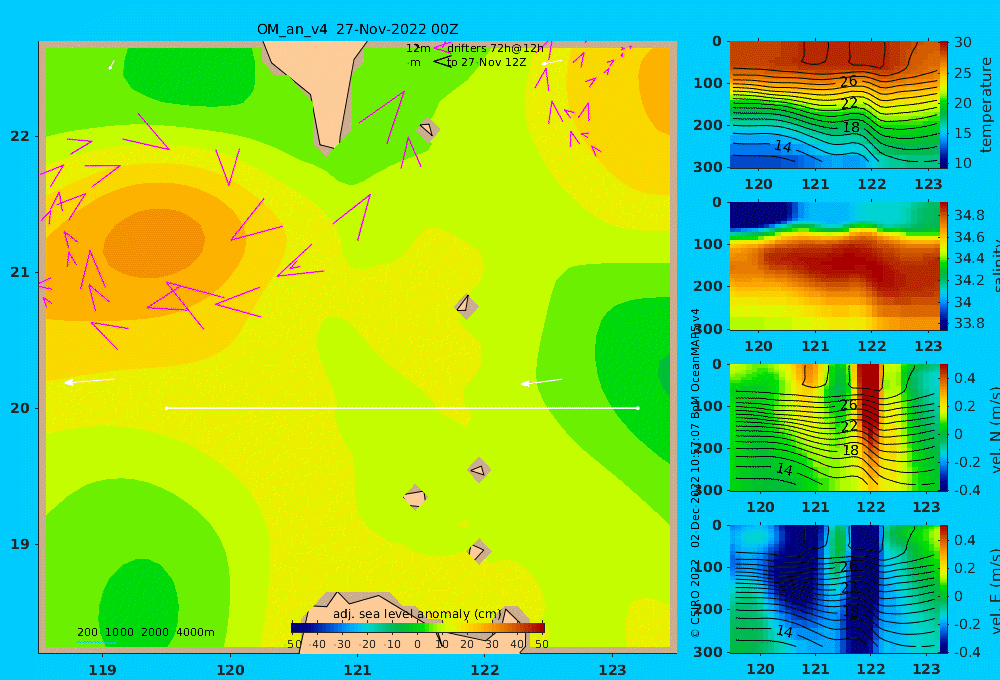Click the sea level anomaly colorbar on the map
1000x680 pixels.
(418, 628)
